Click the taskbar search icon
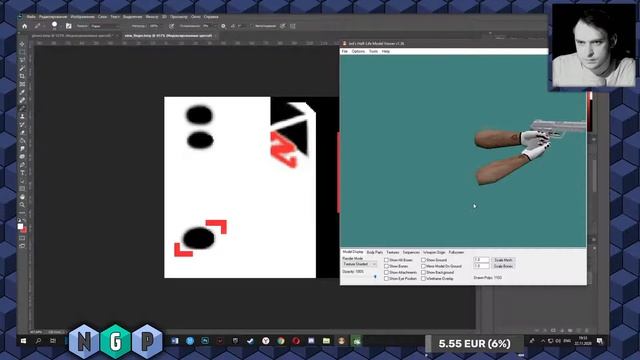The height and width of the screenshot is (360, 640). pos(38,341)
